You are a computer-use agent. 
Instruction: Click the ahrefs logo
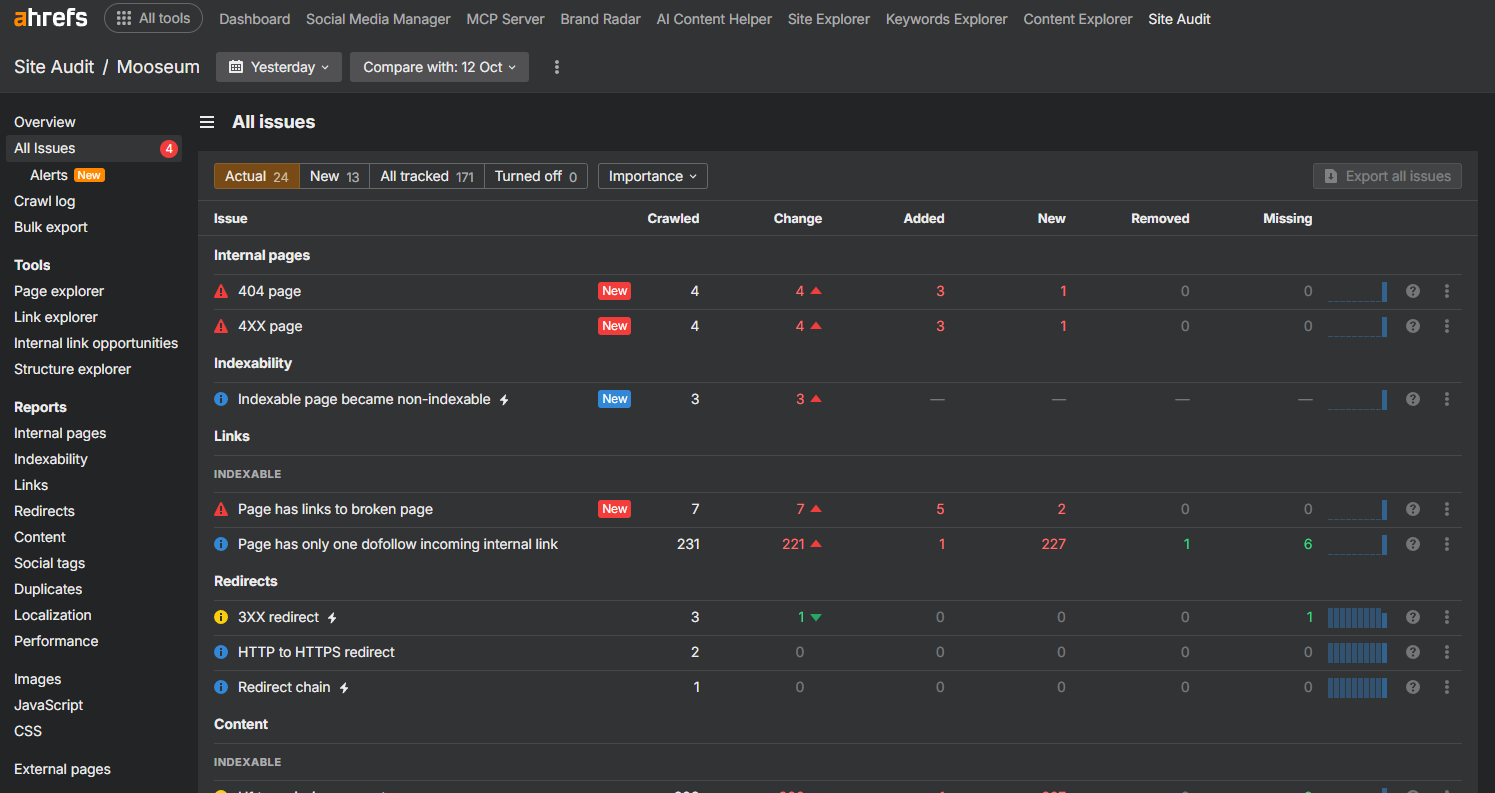(50, 16)
